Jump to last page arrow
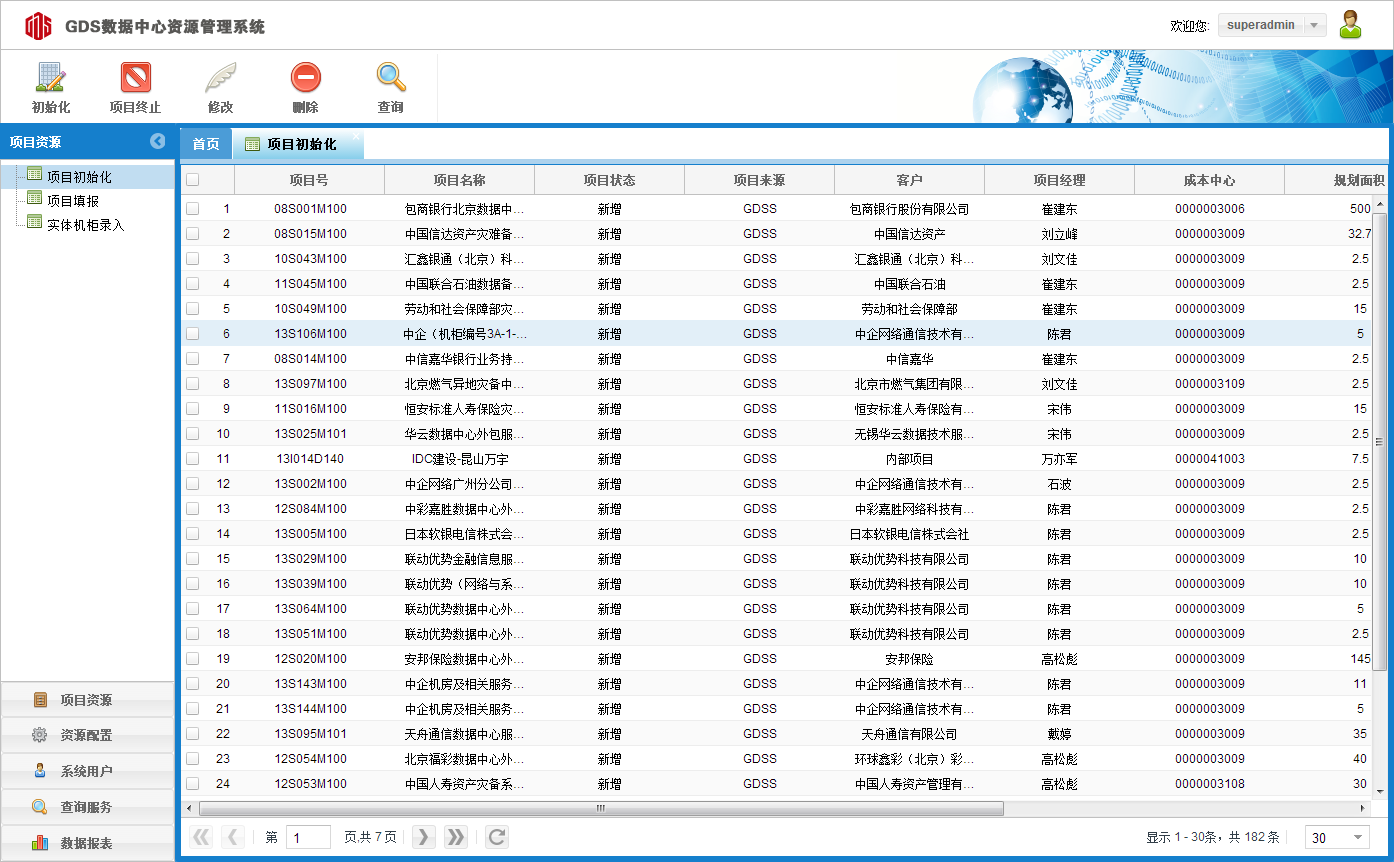The image size is (1394, 862). click(x=456, y=837)
